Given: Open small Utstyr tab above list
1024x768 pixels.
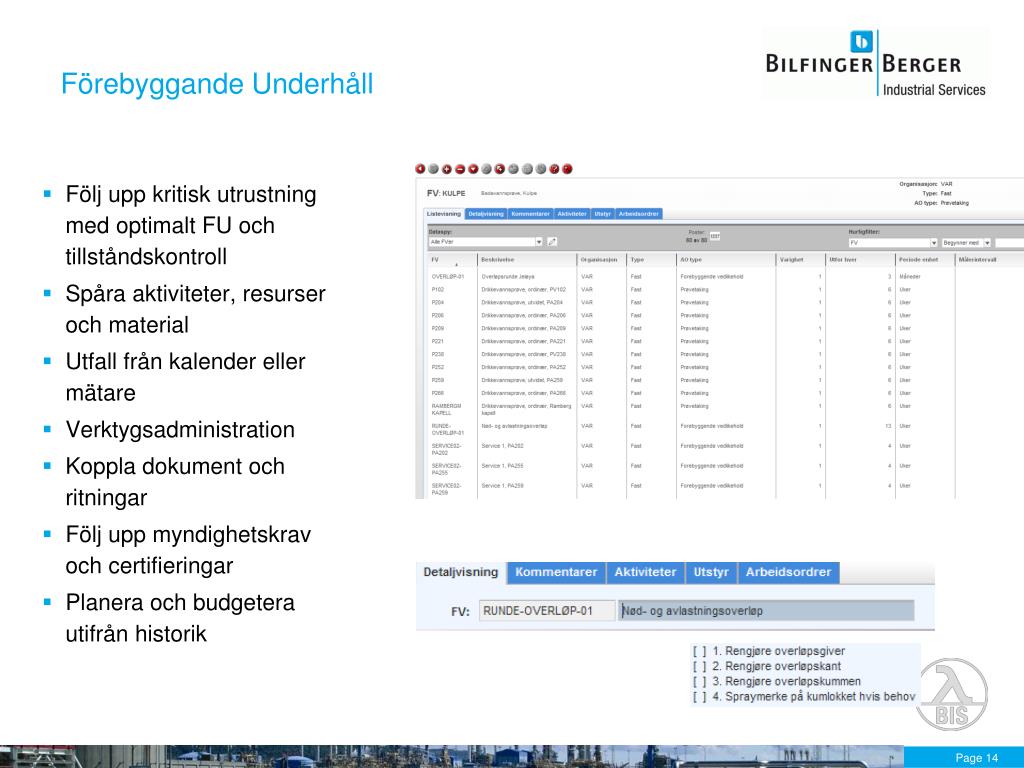Looking at the screenshot, I should 602,214.
